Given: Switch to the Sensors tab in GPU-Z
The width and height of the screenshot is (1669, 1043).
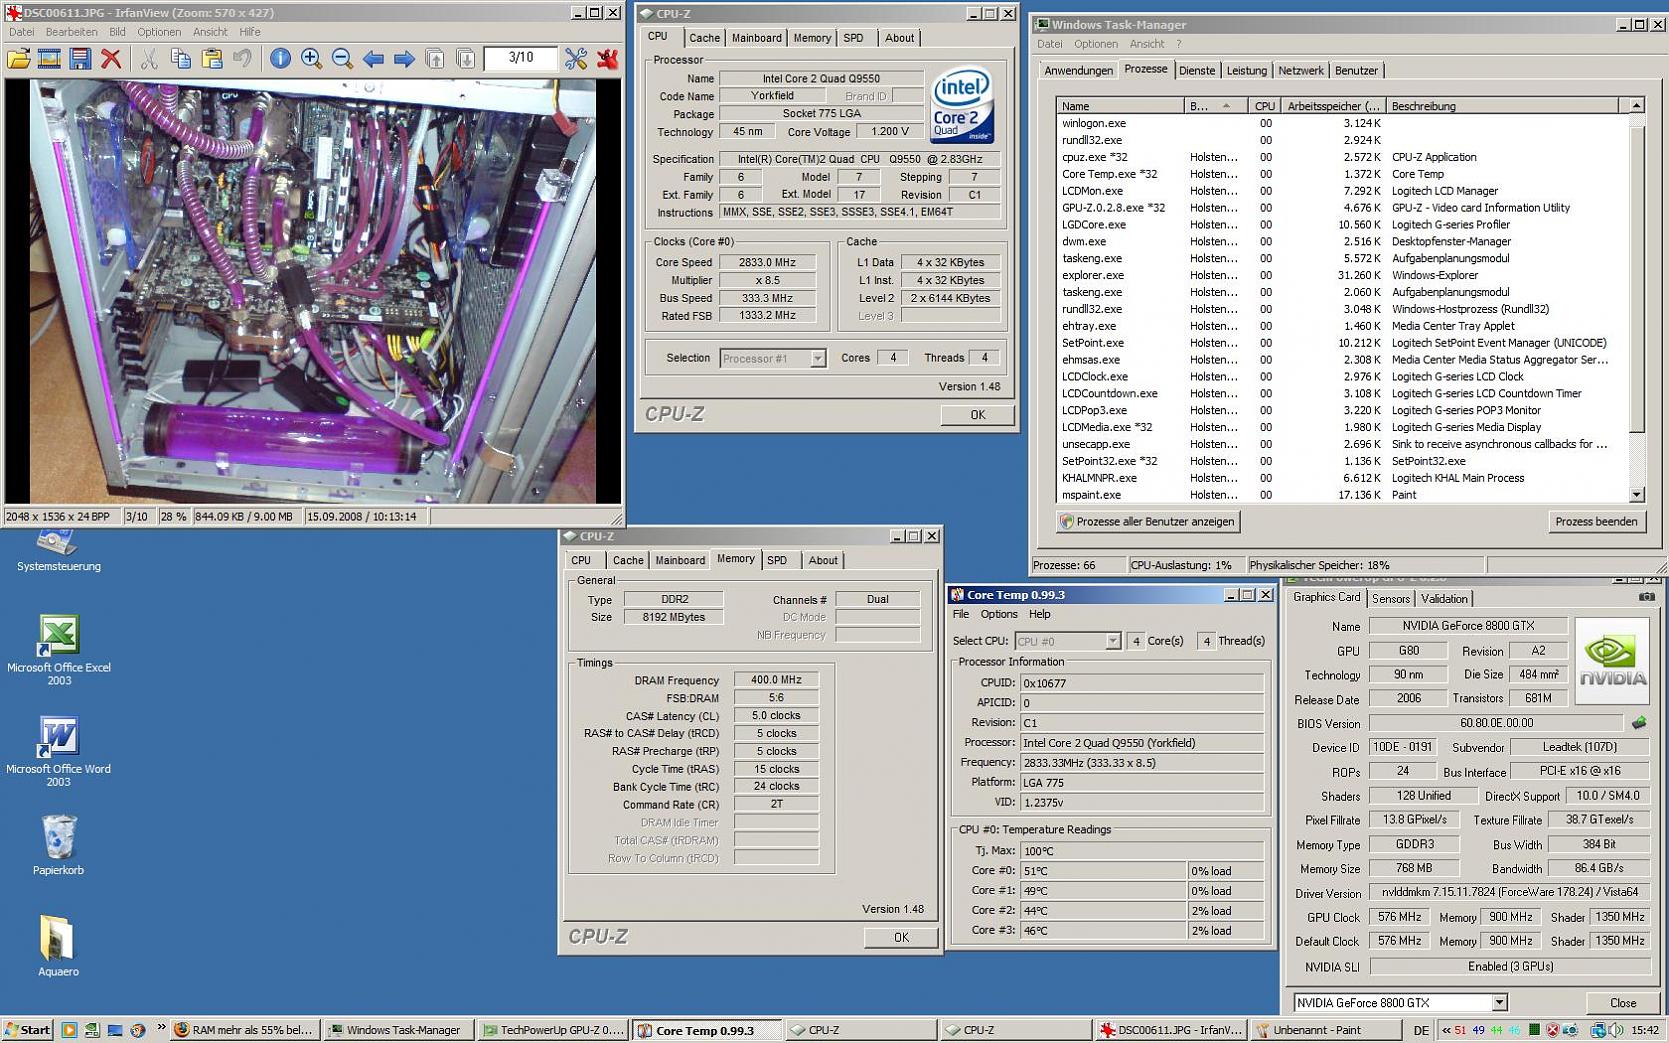Looking at the screenshot, I should [x=1390, y=599].
